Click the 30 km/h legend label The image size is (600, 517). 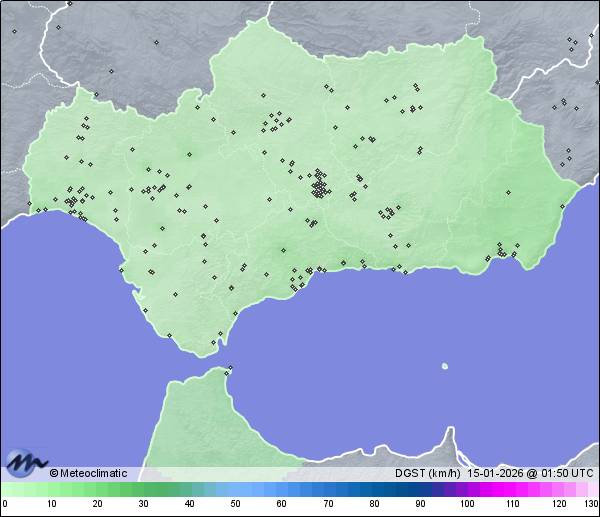coord(143,504)
